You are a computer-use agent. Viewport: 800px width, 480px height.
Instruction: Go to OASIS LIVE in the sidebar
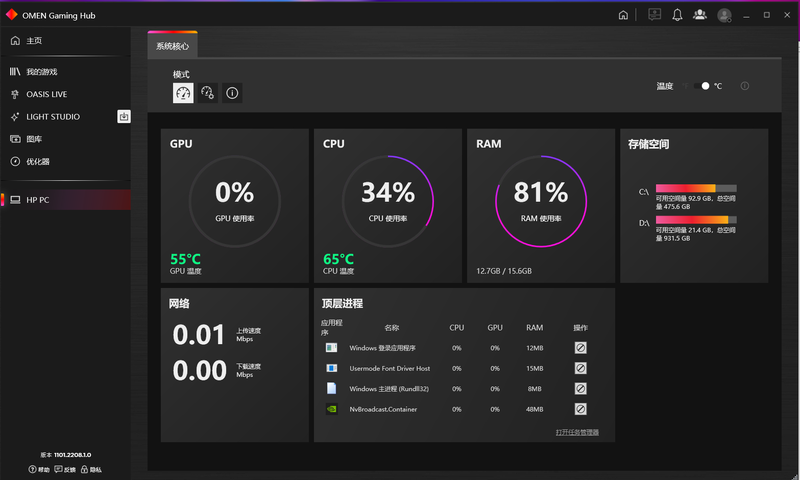tap(46, 94)
